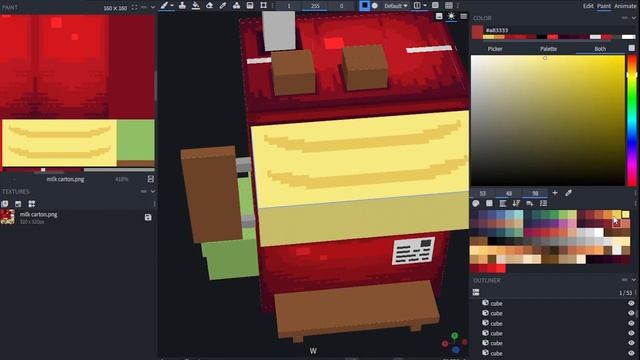Select the Color Picker eyedropper tool
The width and height of the screenshot is (640, 360).
click(223, 5)
